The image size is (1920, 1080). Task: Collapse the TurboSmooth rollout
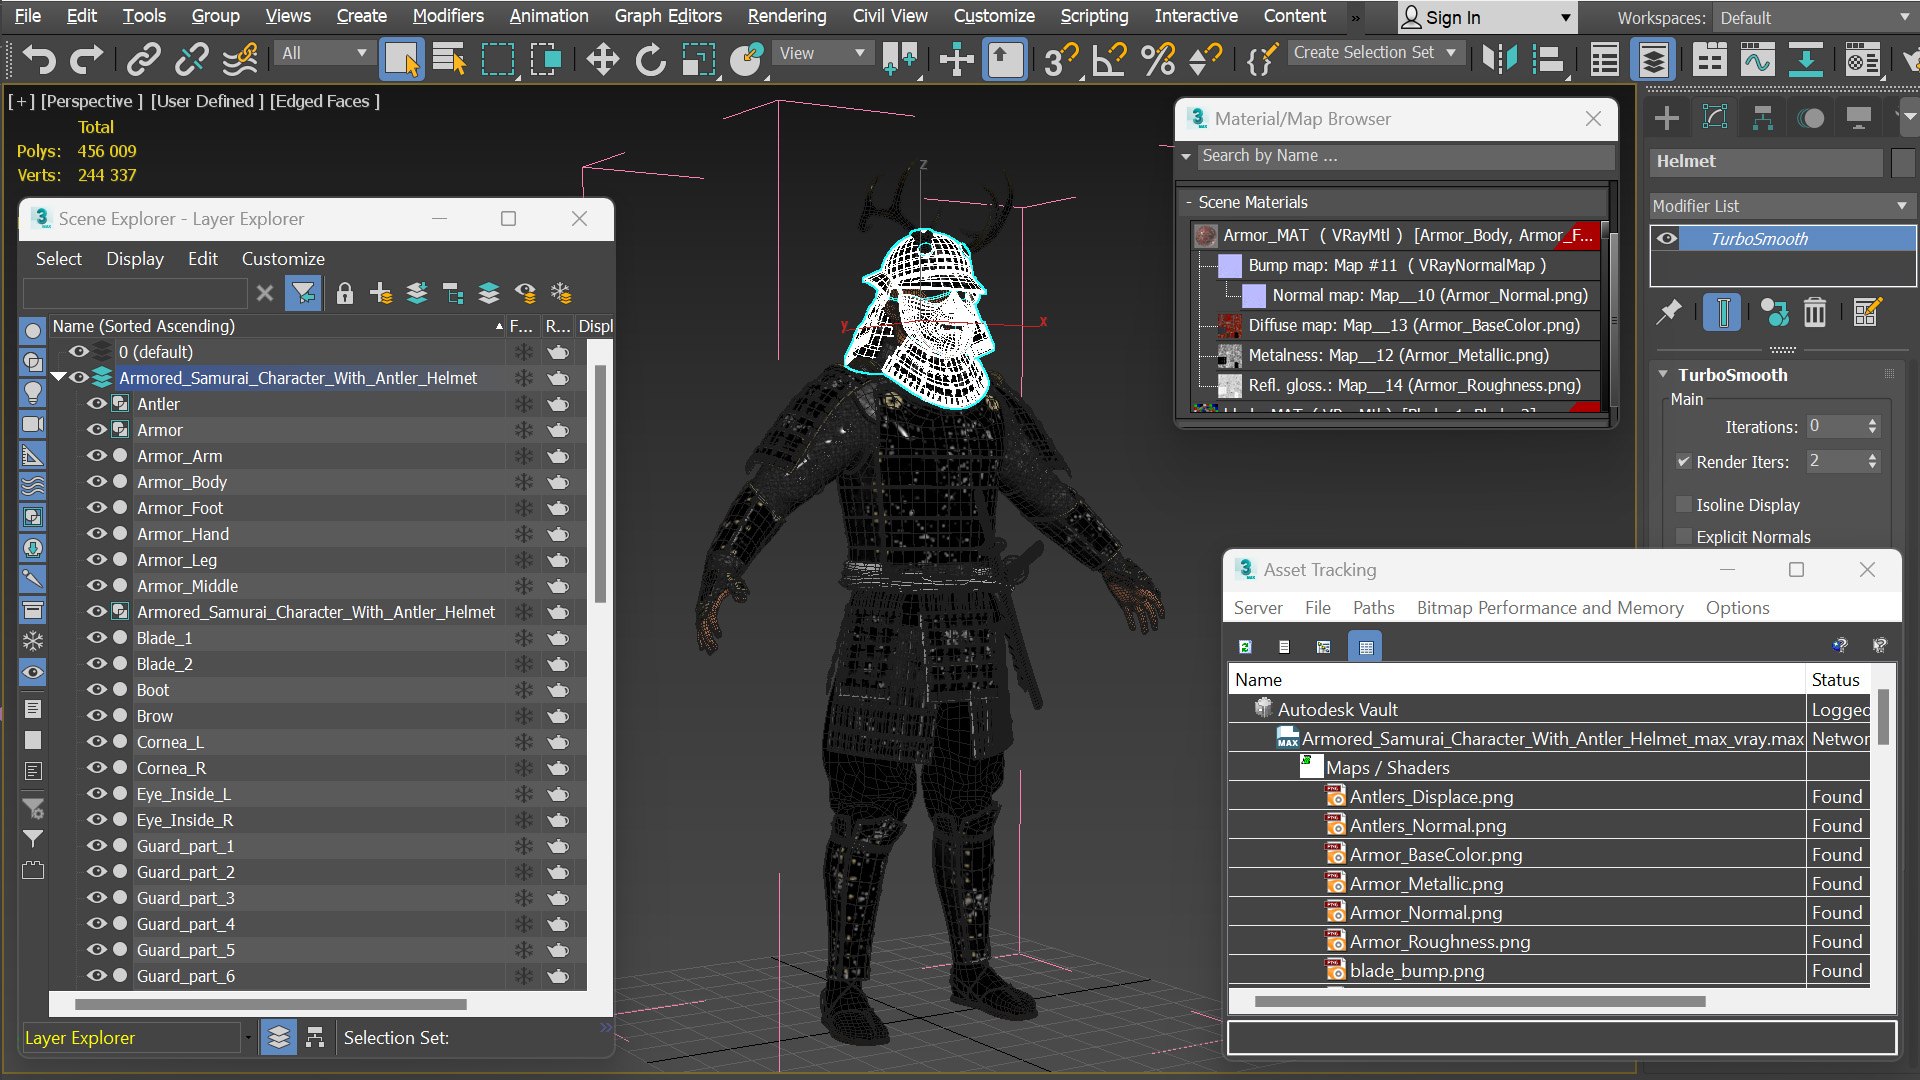(1663, 375)
